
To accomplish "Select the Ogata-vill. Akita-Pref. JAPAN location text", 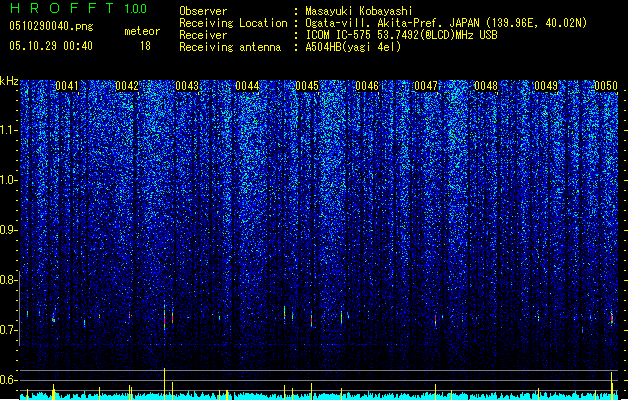I will (446, 23).
